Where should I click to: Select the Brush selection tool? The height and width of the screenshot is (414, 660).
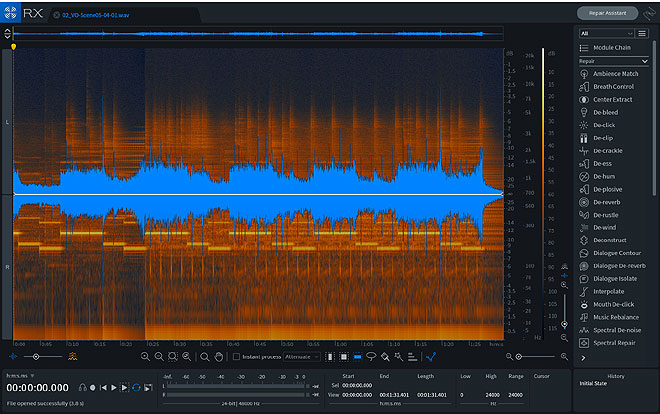point(385,357)
